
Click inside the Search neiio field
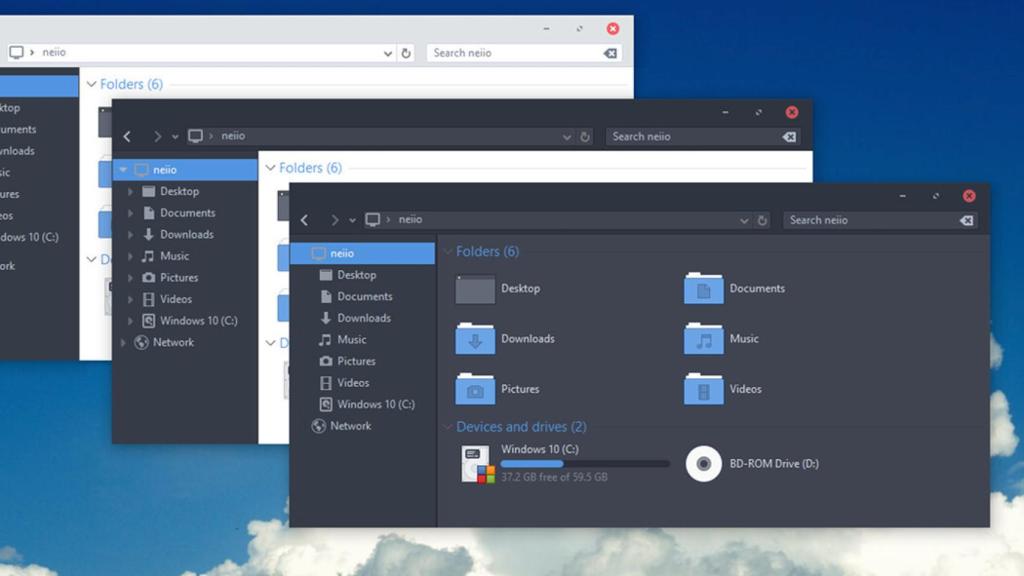(x=860, y=219)
